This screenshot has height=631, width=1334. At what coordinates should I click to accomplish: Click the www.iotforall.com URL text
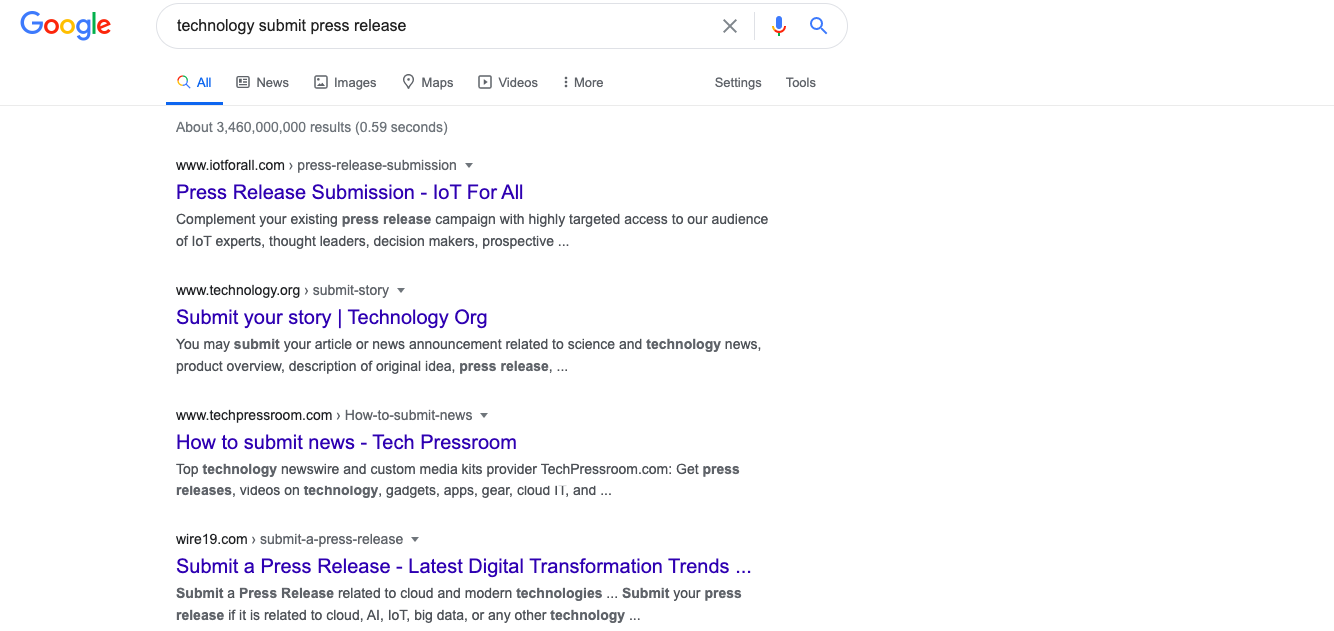(230, 165)
